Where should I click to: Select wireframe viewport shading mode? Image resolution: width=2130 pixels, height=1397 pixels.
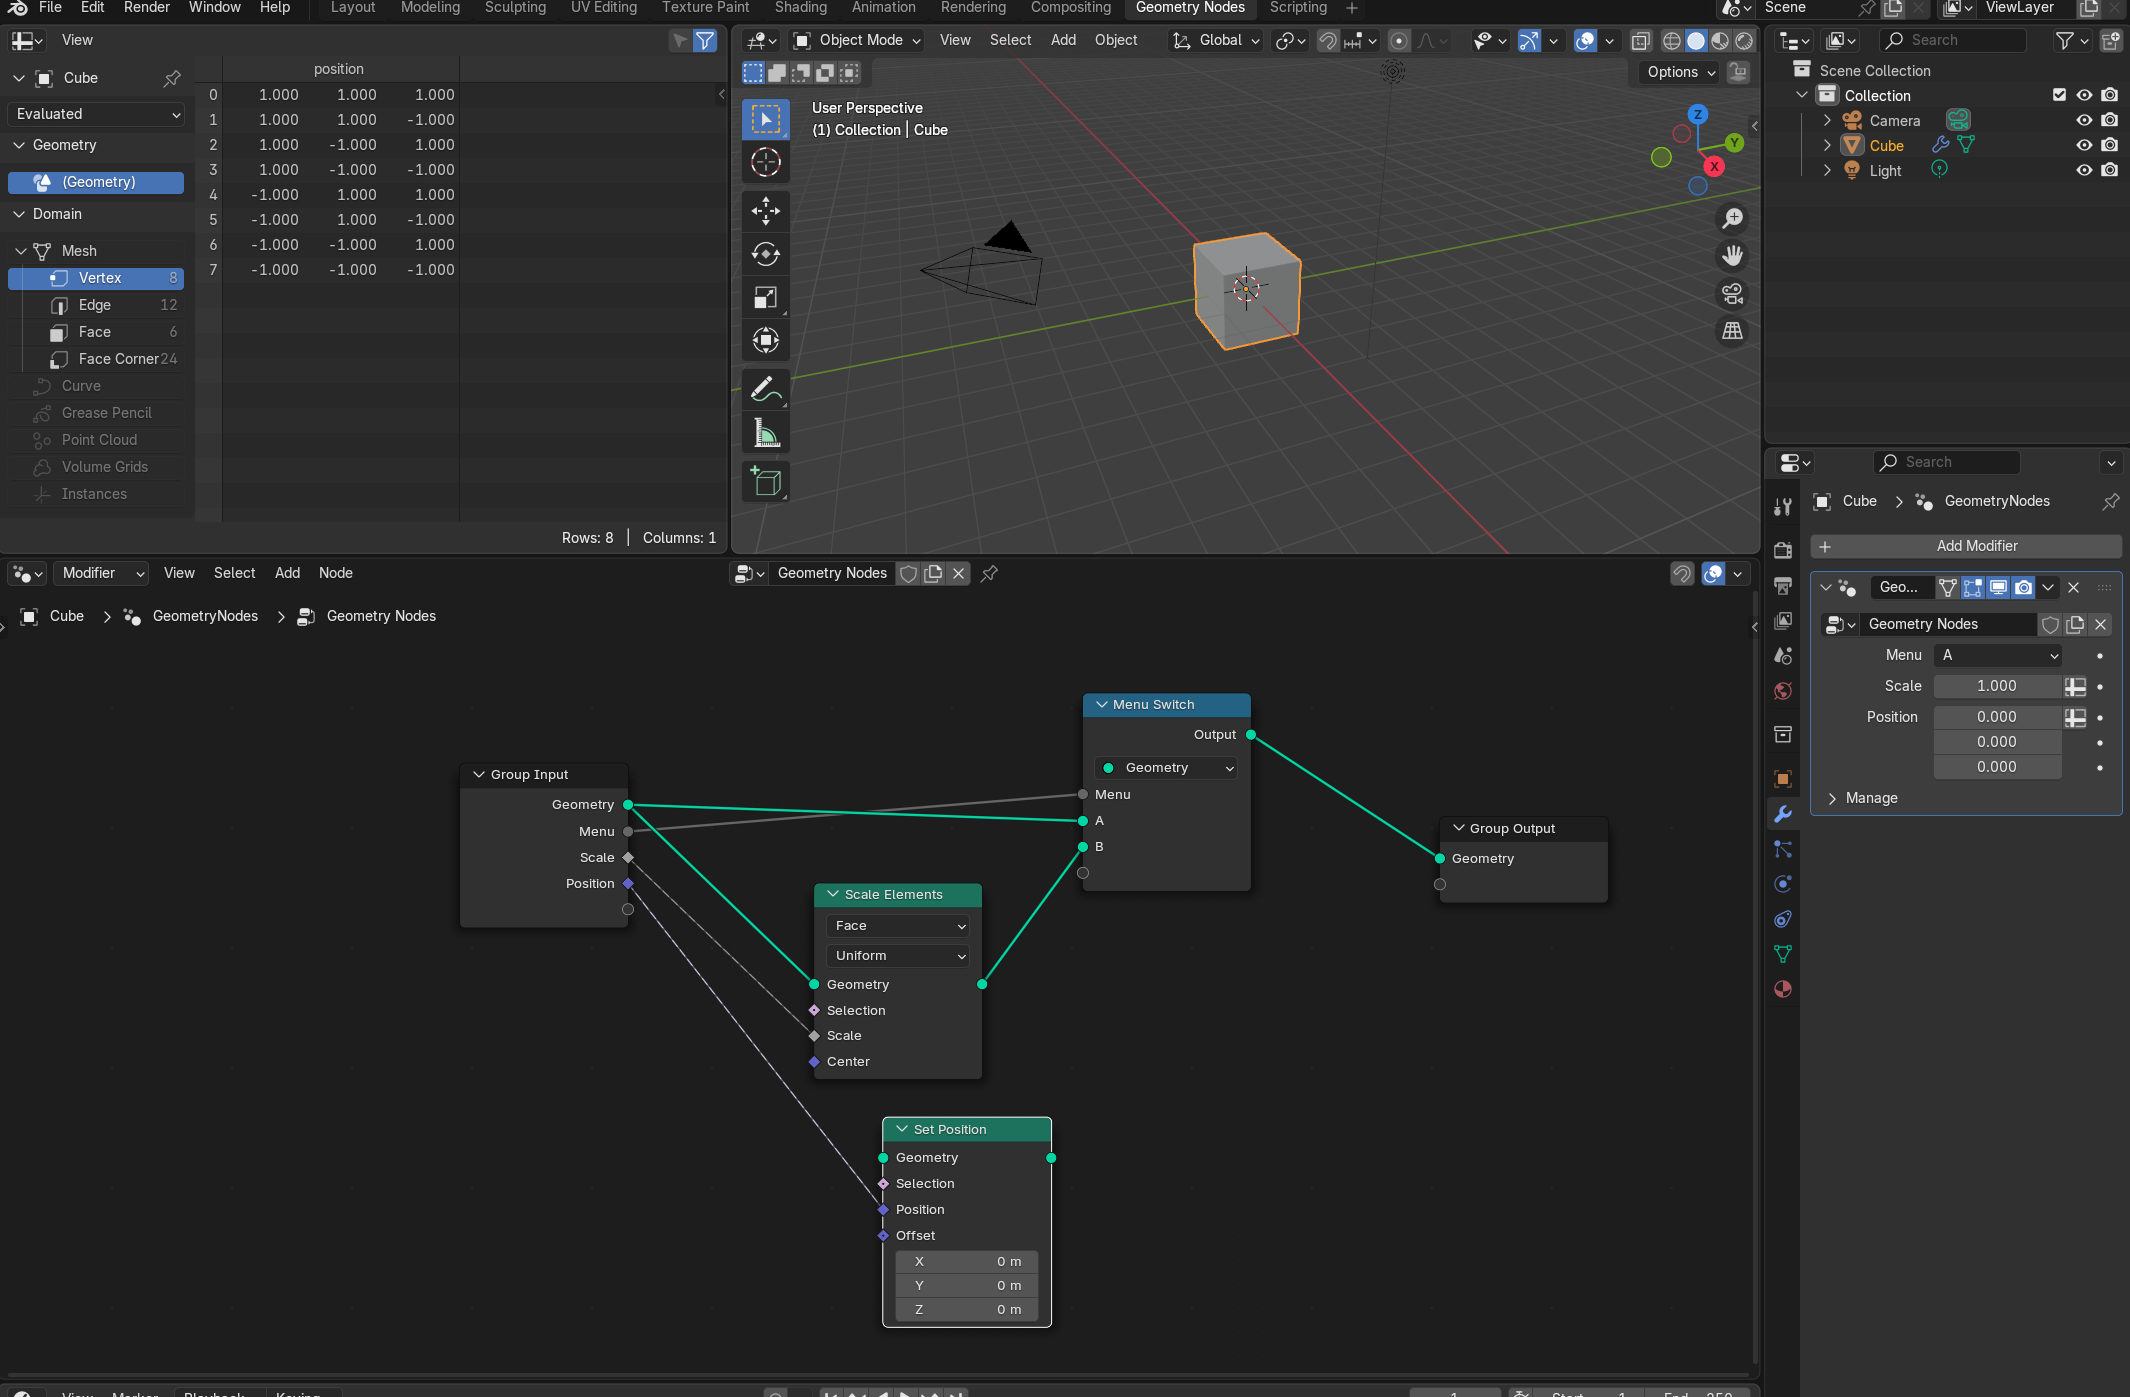(1672, 40)
